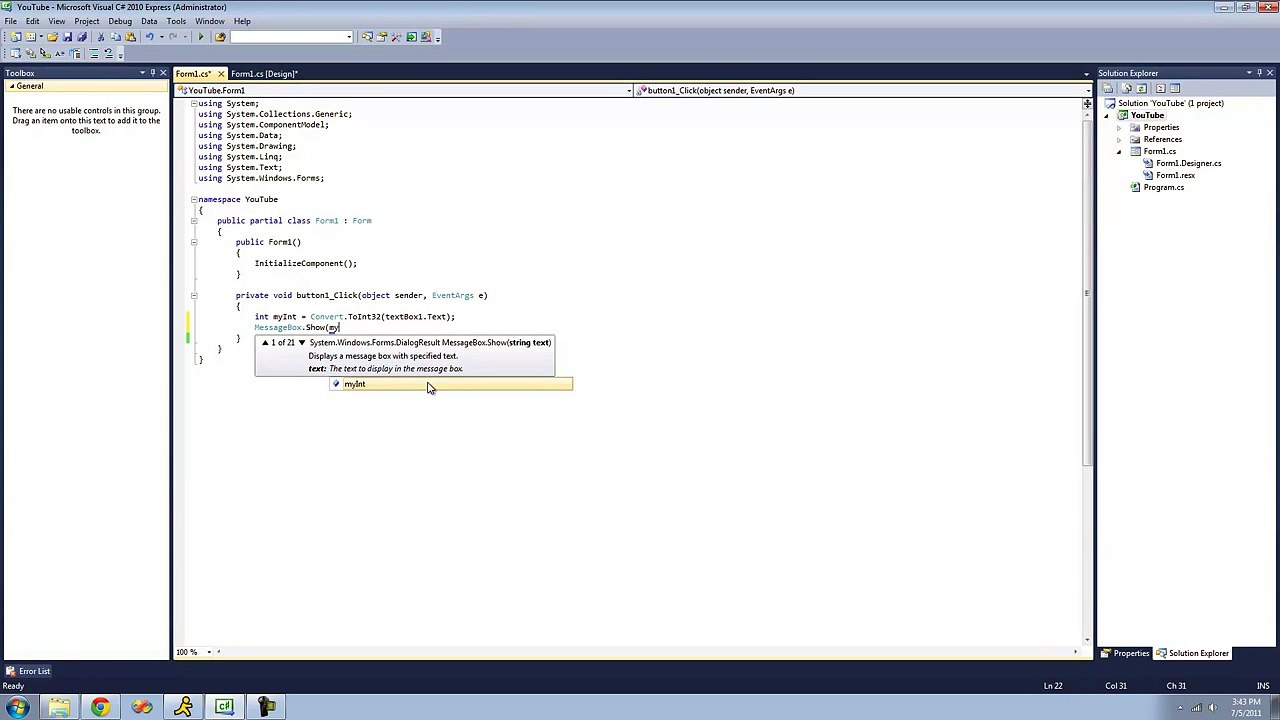This screenshot has height=720, width=1280.
Task: Open the button1_Click member dropdown
Action: 1087,91
